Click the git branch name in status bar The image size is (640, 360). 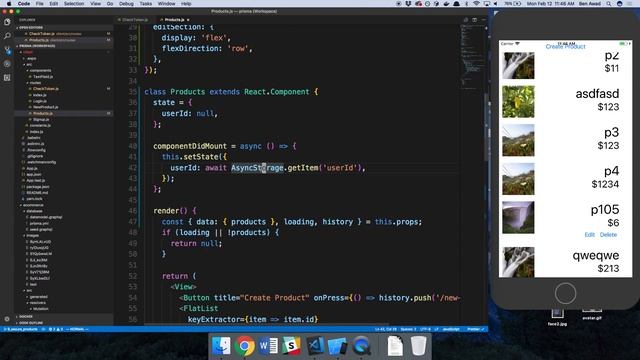[21, 329]
